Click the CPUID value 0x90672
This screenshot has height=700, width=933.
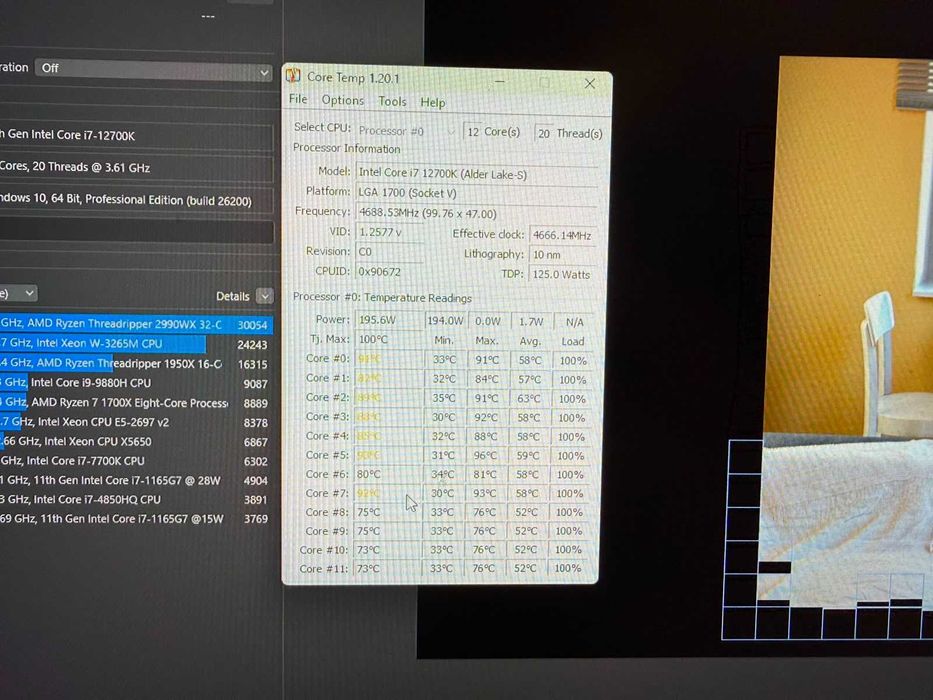click(x=389, y=271)
